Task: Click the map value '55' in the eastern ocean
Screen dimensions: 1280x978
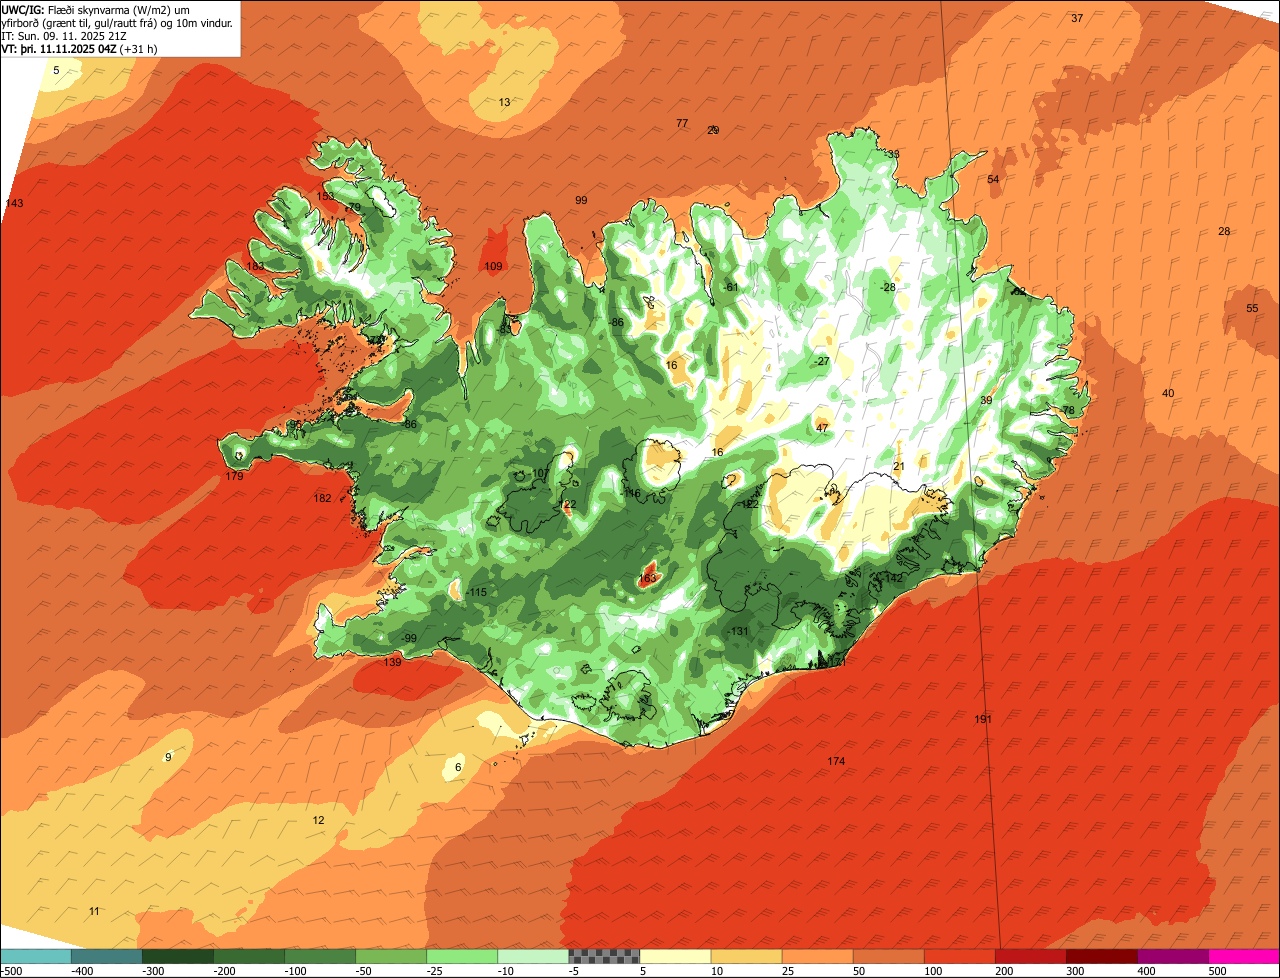Action: pyautogui.click(x=1252, y=308)
